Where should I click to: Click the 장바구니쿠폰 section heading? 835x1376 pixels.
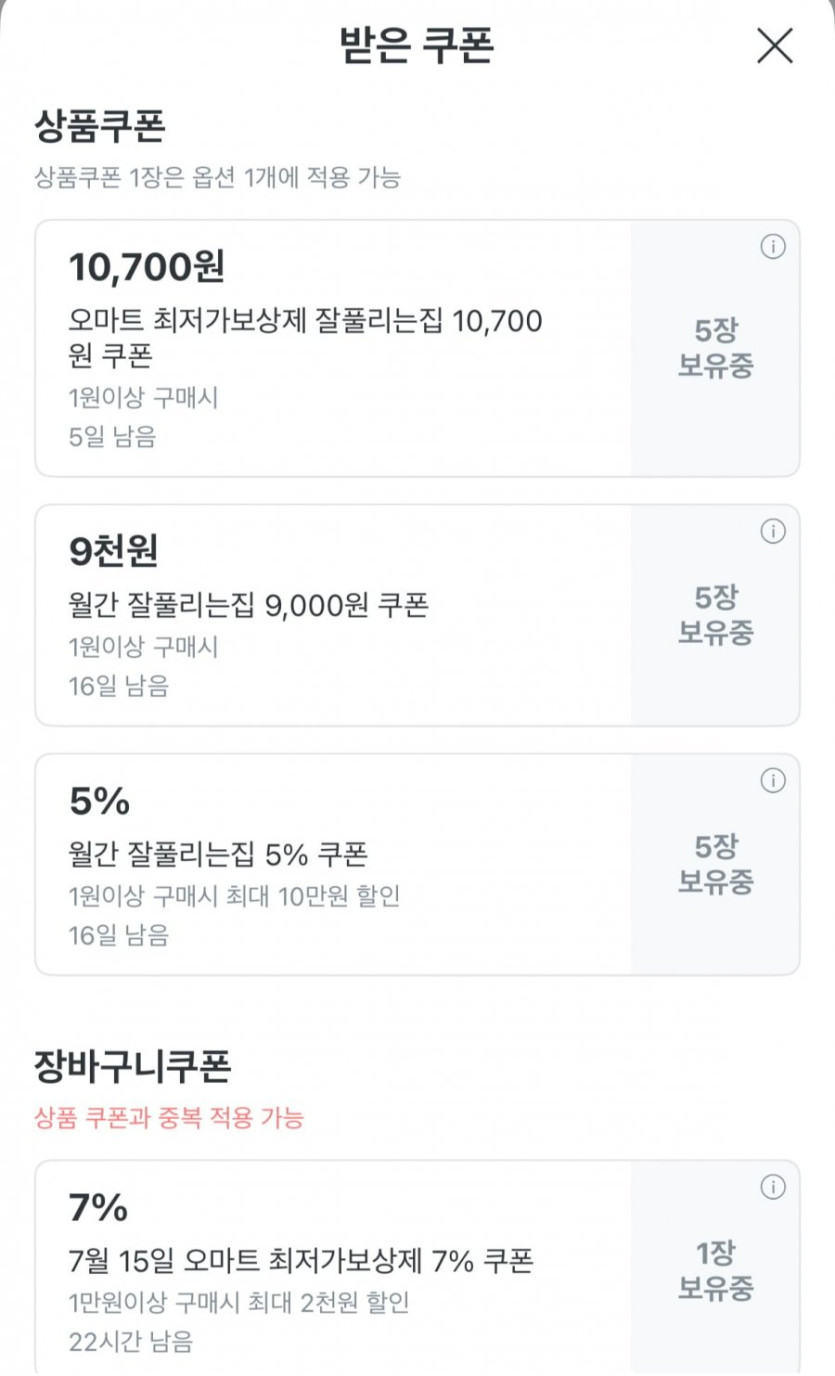coord(133,1067)
